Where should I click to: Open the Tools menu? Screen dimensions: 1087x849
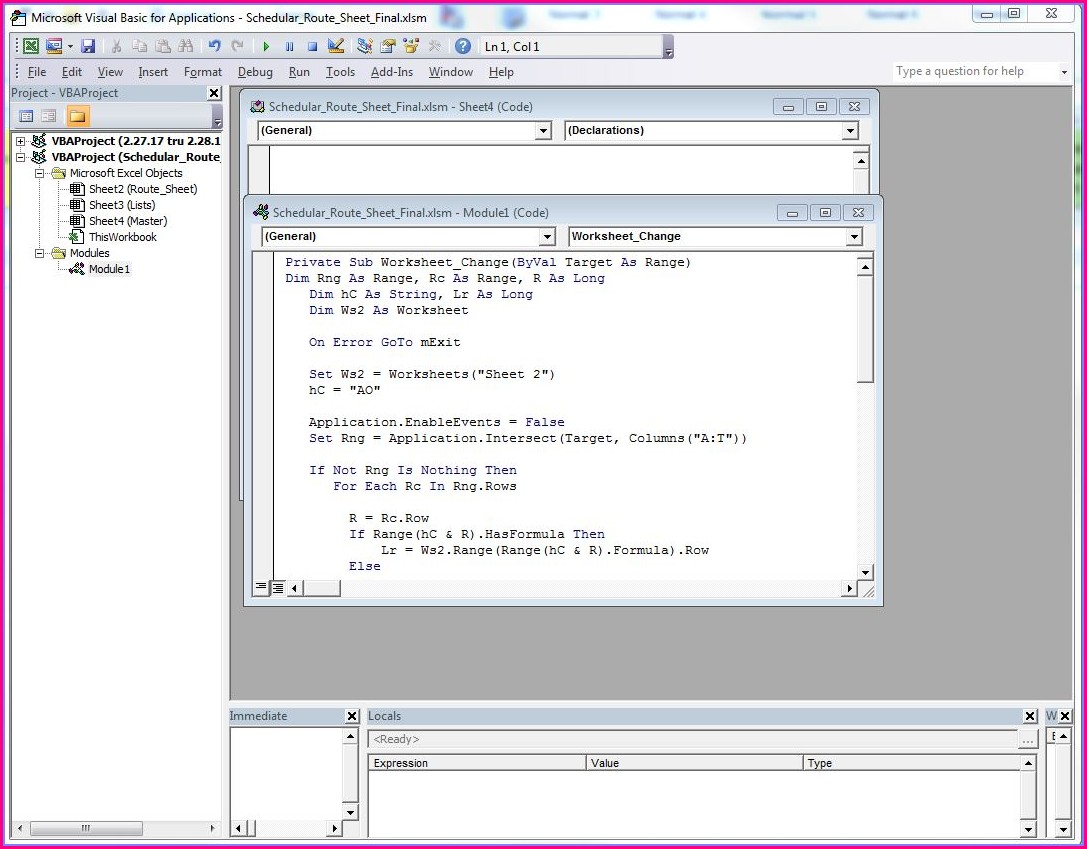[340, 72]
